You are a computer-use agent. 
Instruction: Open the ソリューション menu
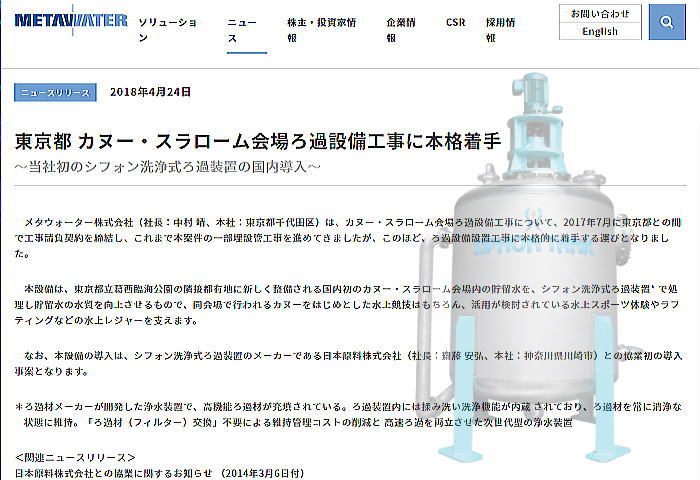click(167, 30)
